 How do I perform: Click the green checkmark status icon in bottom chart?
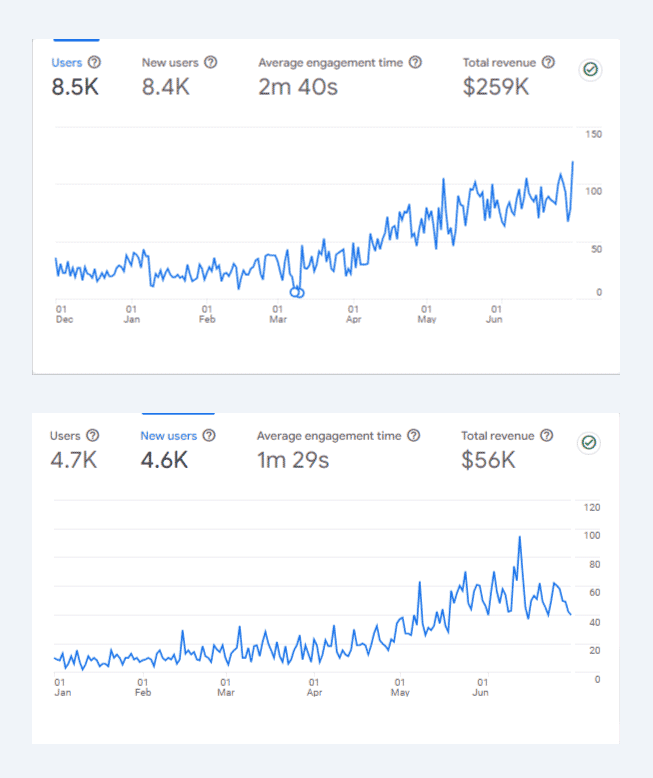pos(589,442)
